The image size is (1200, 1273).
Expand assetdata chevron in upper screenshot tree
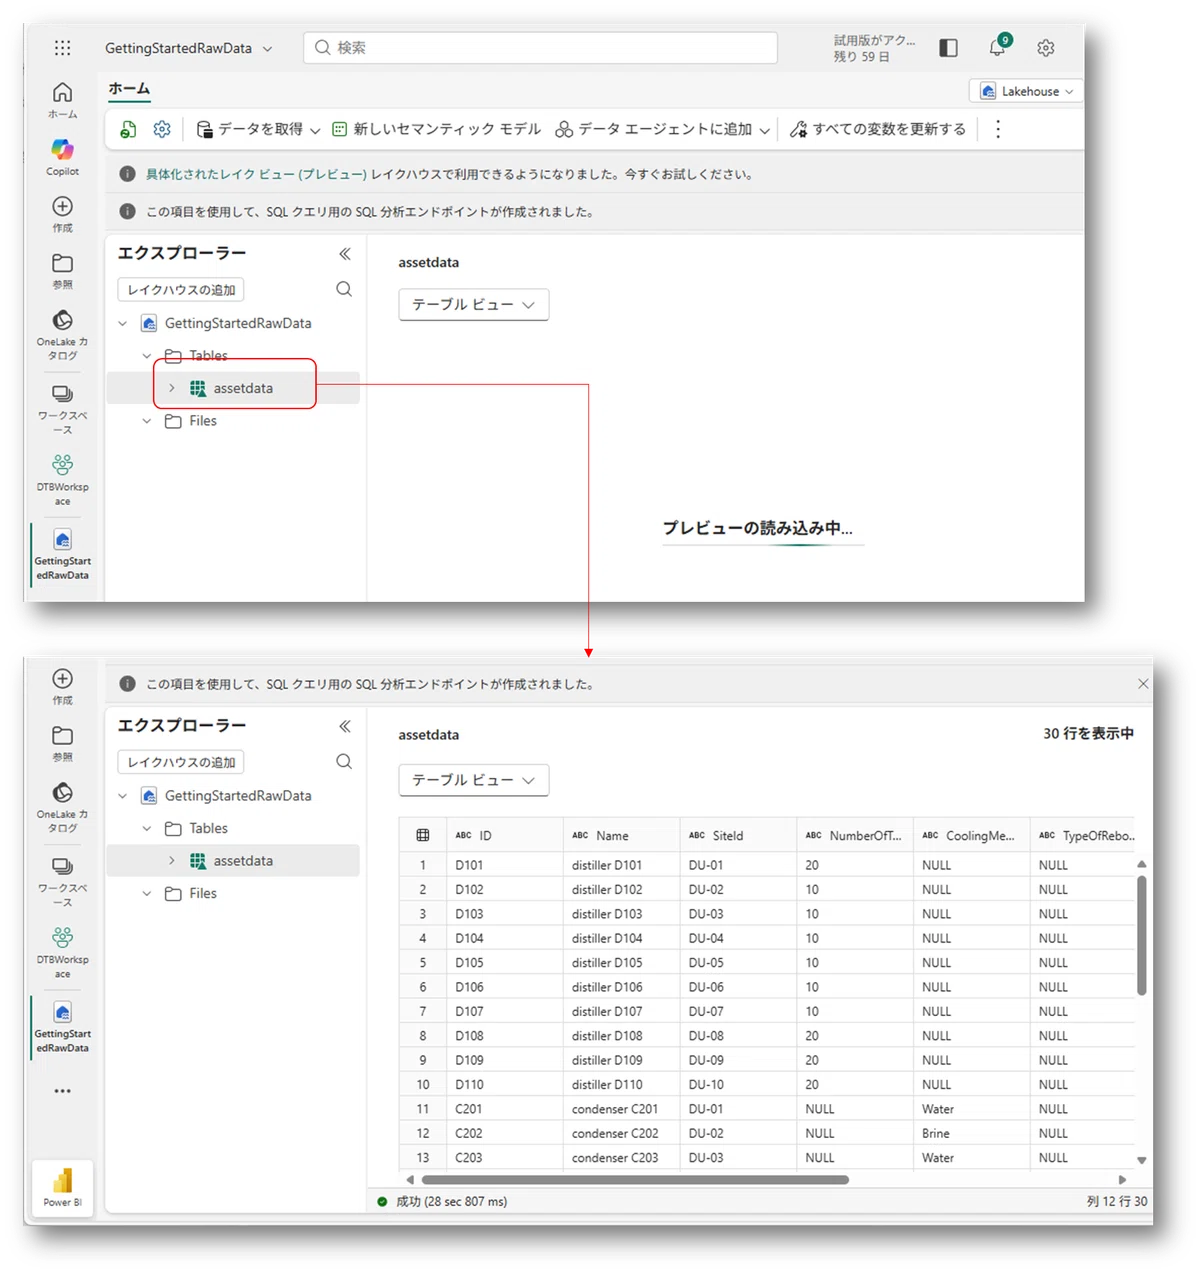[x=172, y=388]
